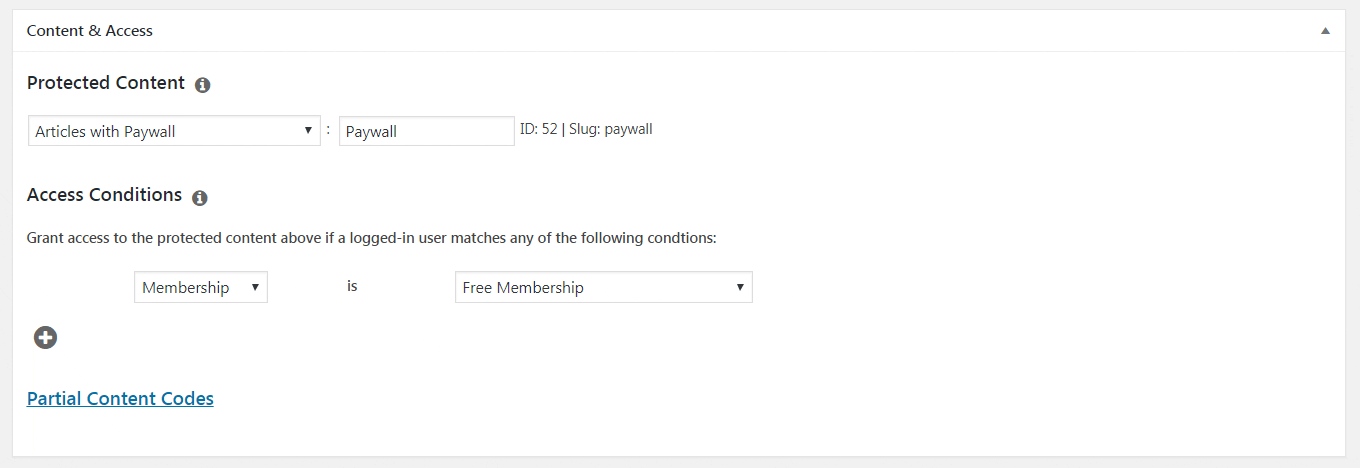Add a new access condition with plus icon

[45, 338]
